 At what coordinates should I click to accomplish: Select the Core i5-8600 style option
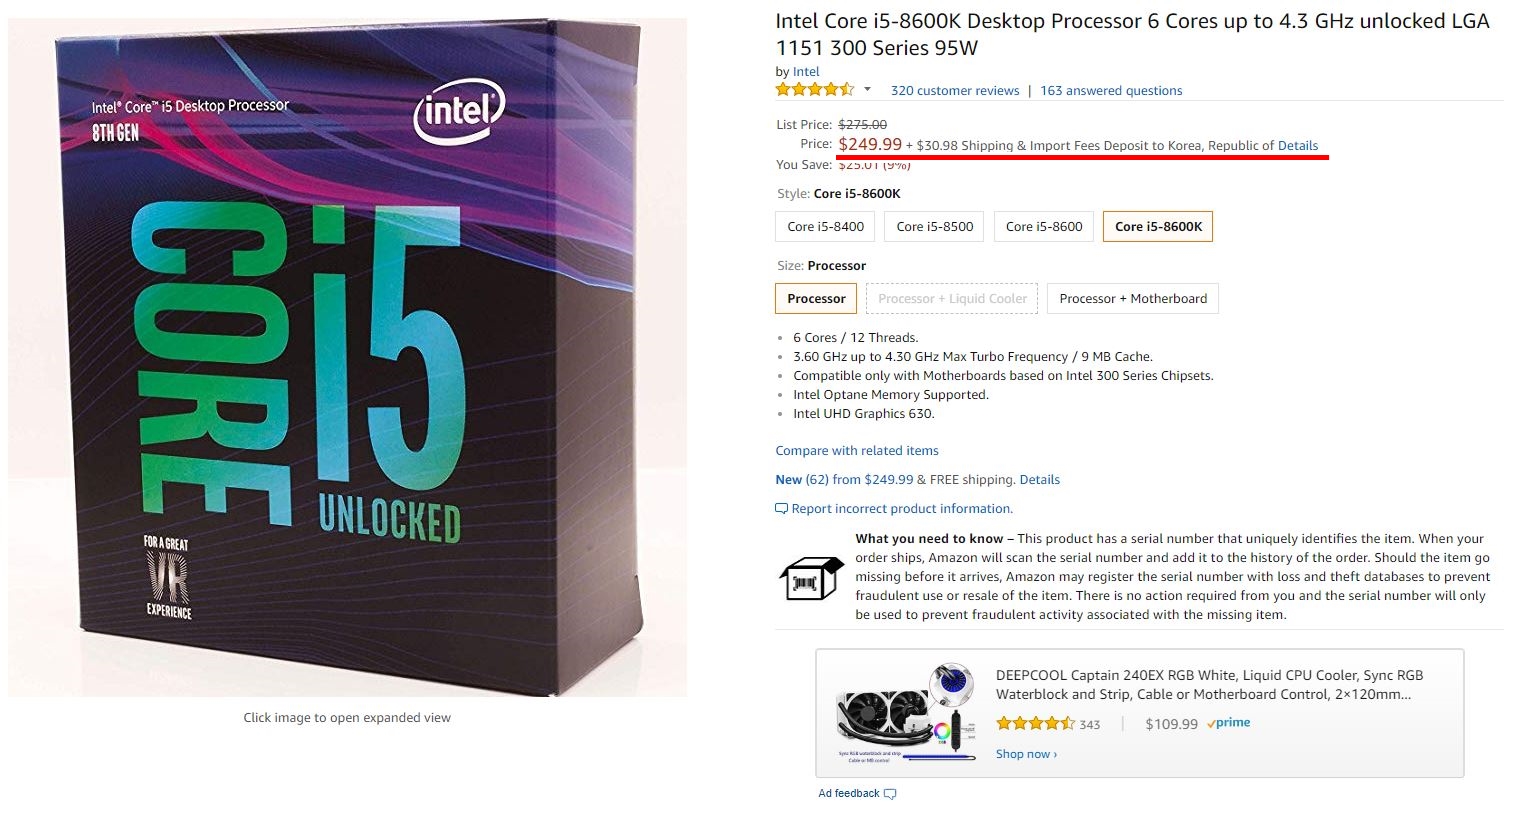[x=1044, y=227]
